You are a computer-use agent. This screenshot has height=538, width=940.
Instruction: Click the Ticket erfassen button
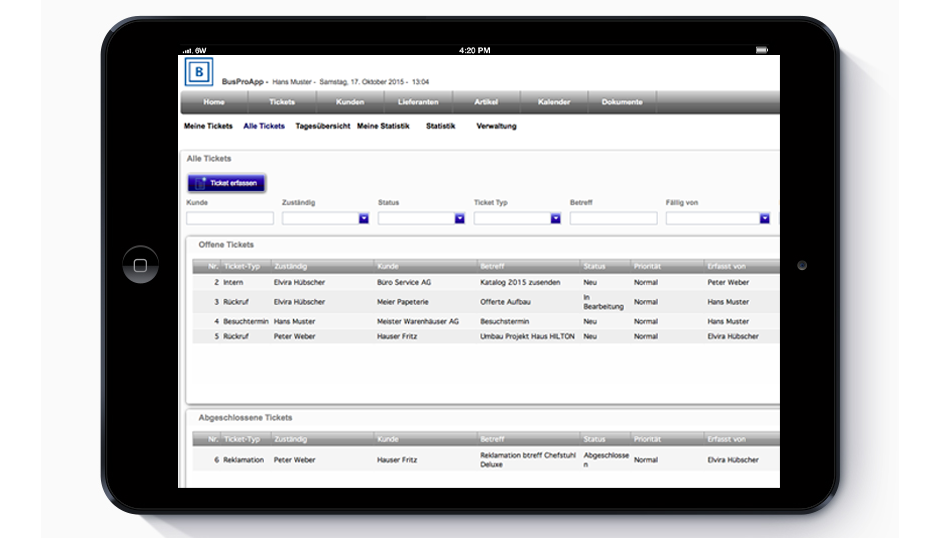click(x=226, y=183)
